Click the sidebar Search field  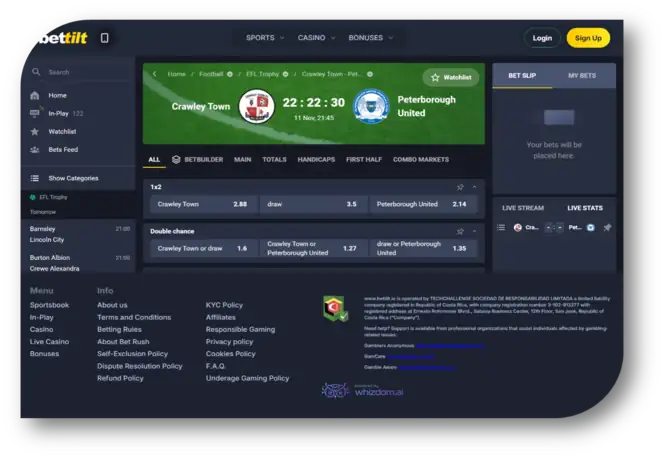coord(79,72)
